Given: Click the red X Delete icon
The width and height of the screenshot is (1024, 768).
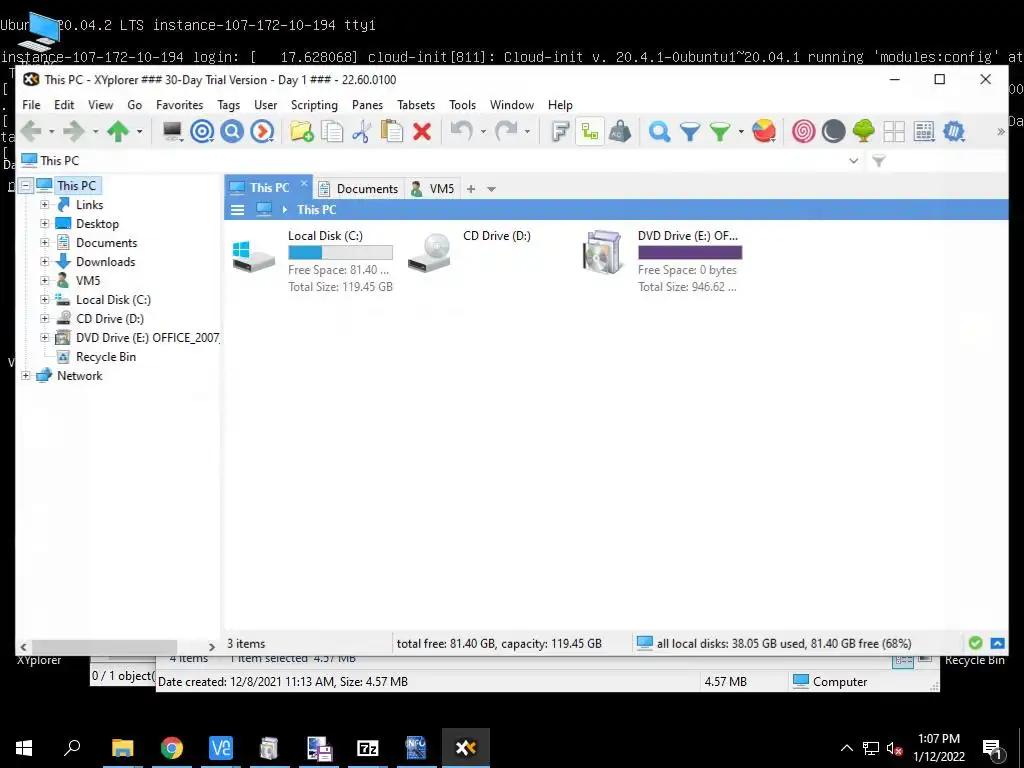Looking at the screenshot, I should point(422,131).
